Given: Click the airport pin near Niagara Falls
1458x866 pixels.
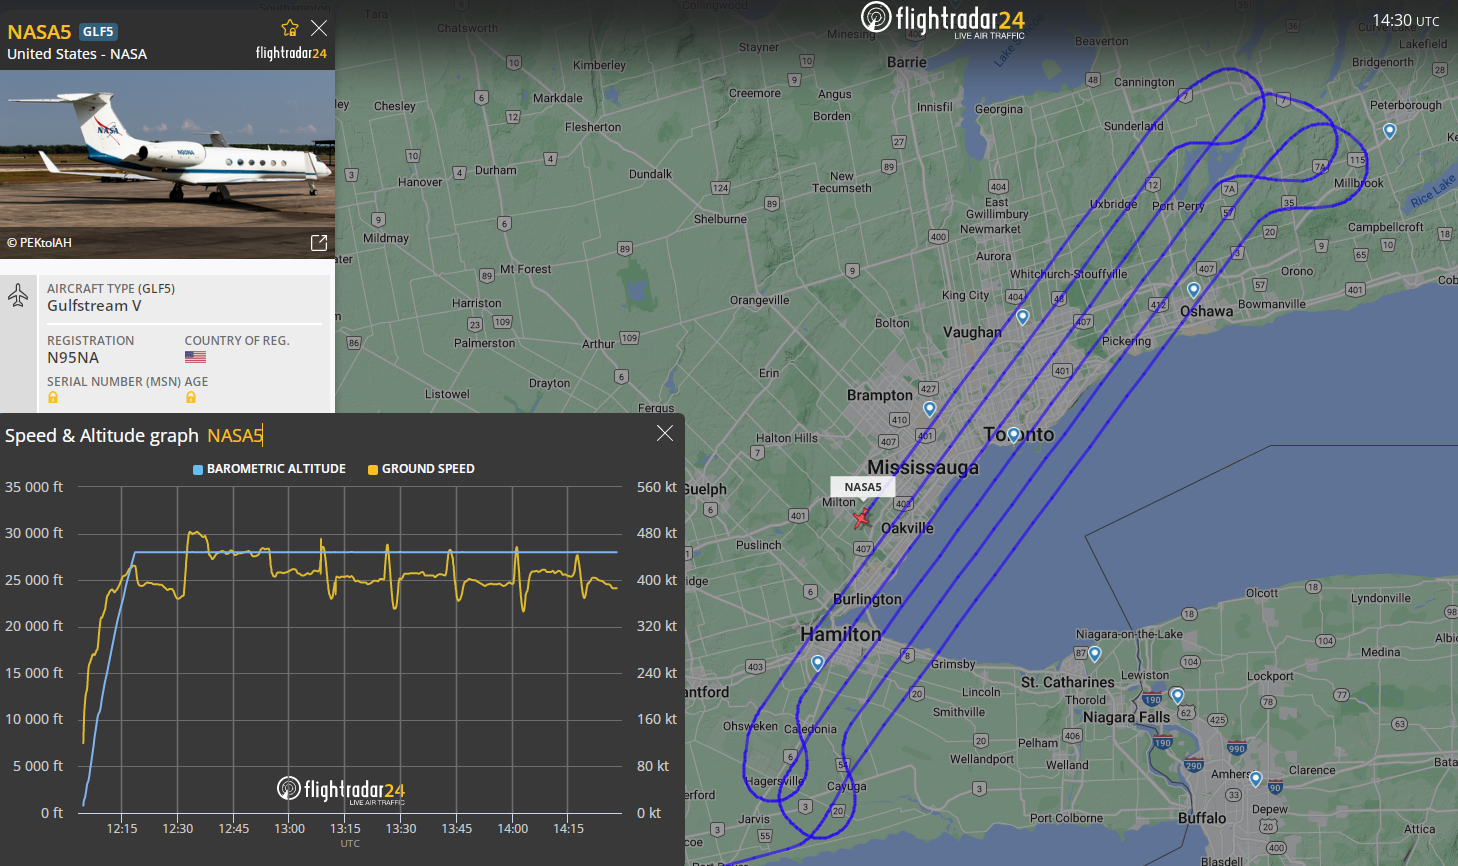Looking at the screenshot, I should point(1177,695).
